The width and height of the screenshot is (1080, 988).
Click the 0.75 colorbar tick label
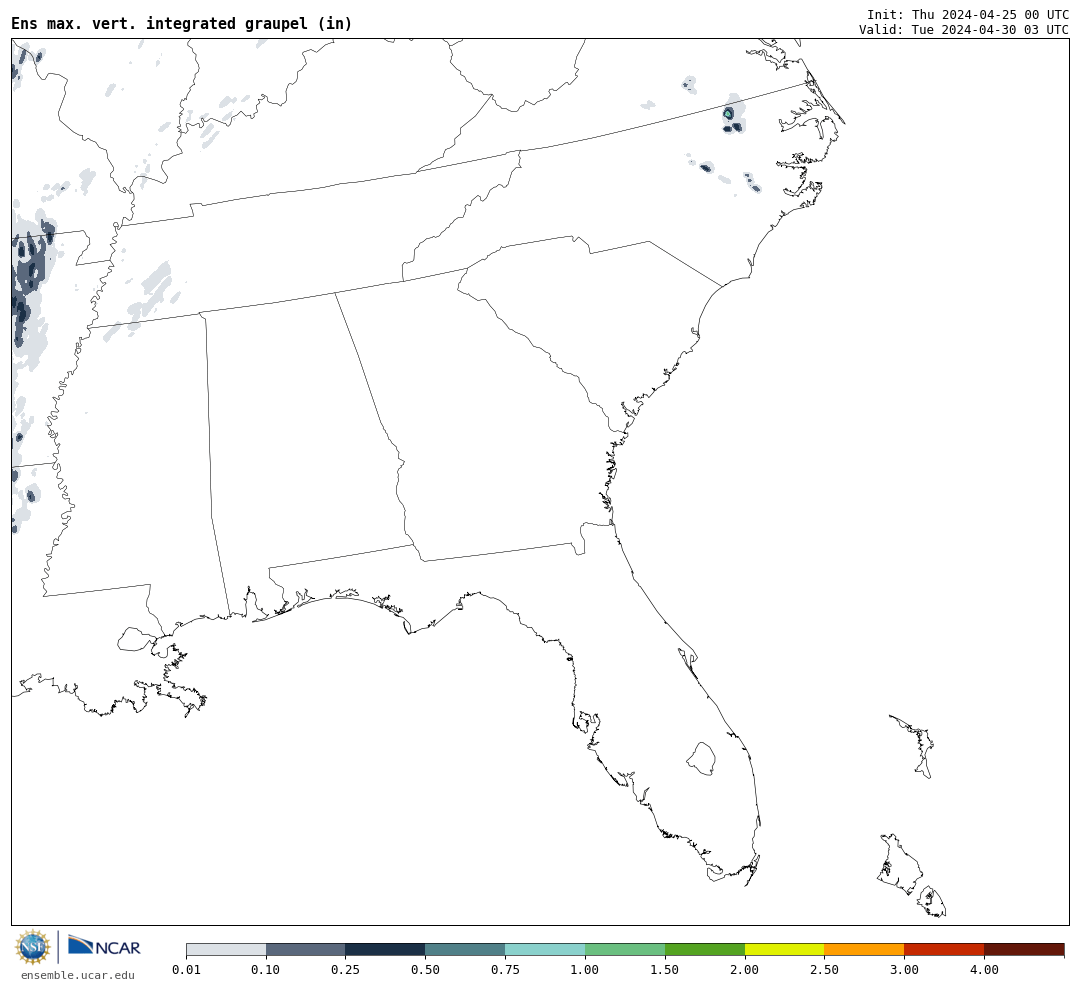[x=505, y=969]
